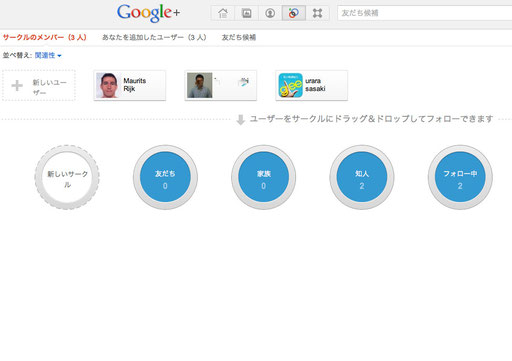Select the Maurits Rijk person card
Image resolution: width=512 pixels, height=361 pixels.
click(130, 85)
